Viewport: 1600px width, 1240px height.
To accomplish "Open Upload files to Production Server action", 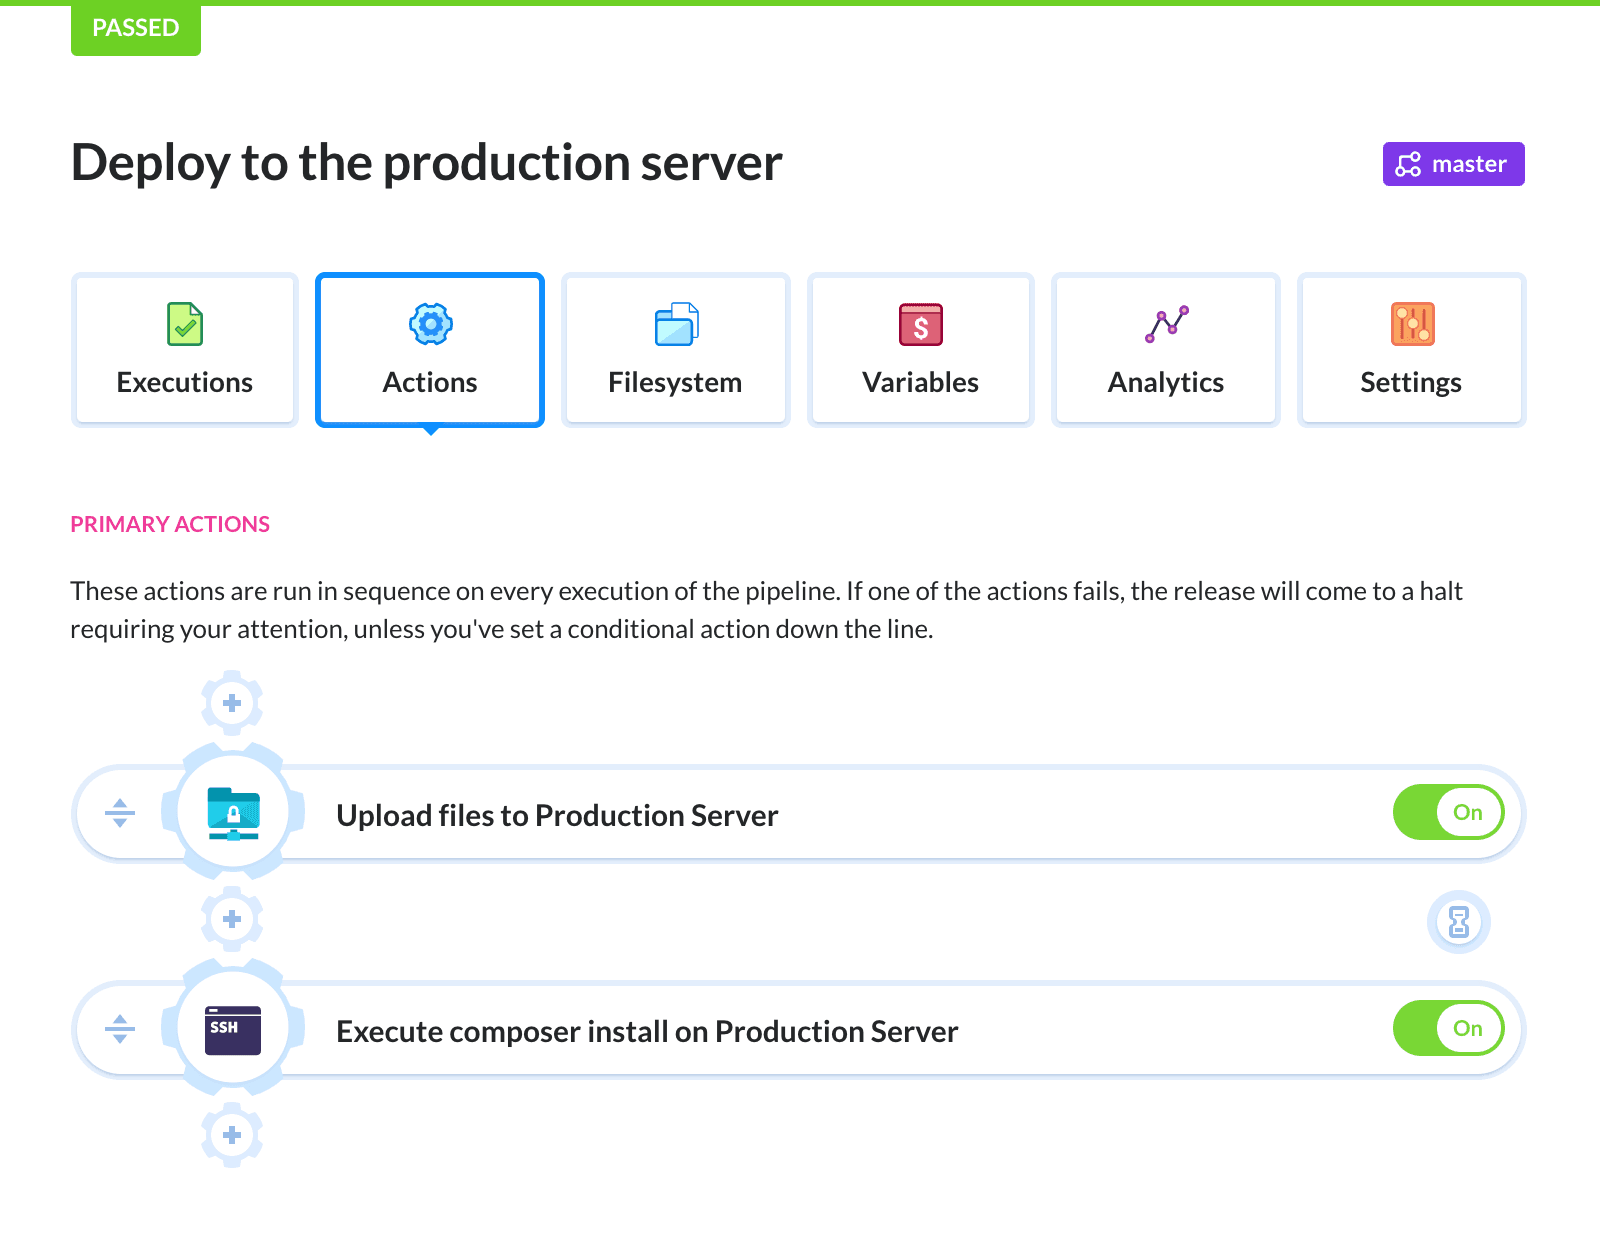I will pyautogui.click(x=557, y=815).
